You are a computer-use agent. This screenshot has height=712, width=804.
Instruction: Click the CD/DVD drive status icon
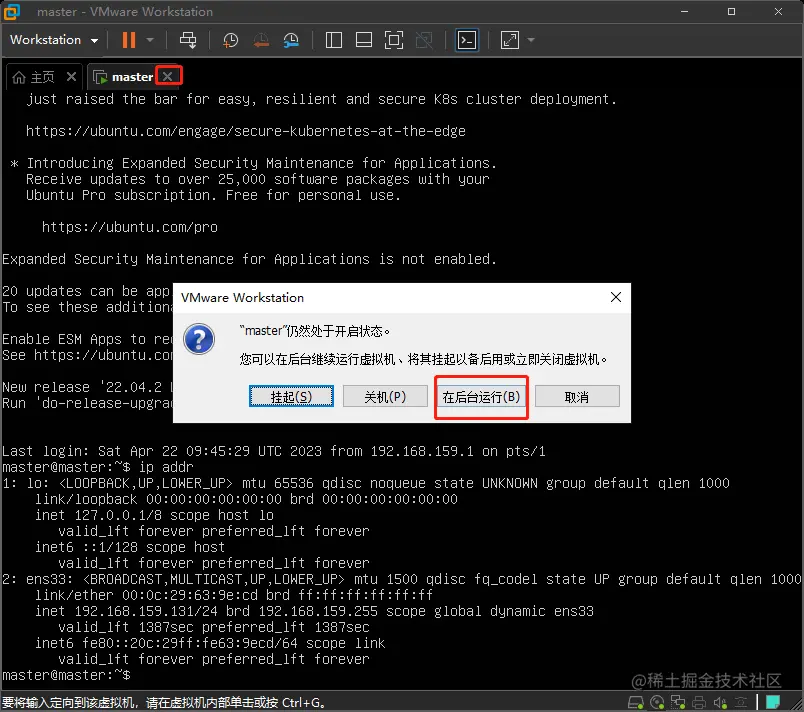coord(657,702)
